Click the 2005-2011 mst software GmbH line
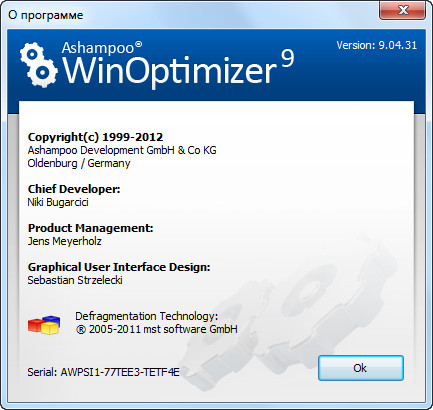Screen dimensions: 433x410 pyautogui.click(x=157, y=329)
